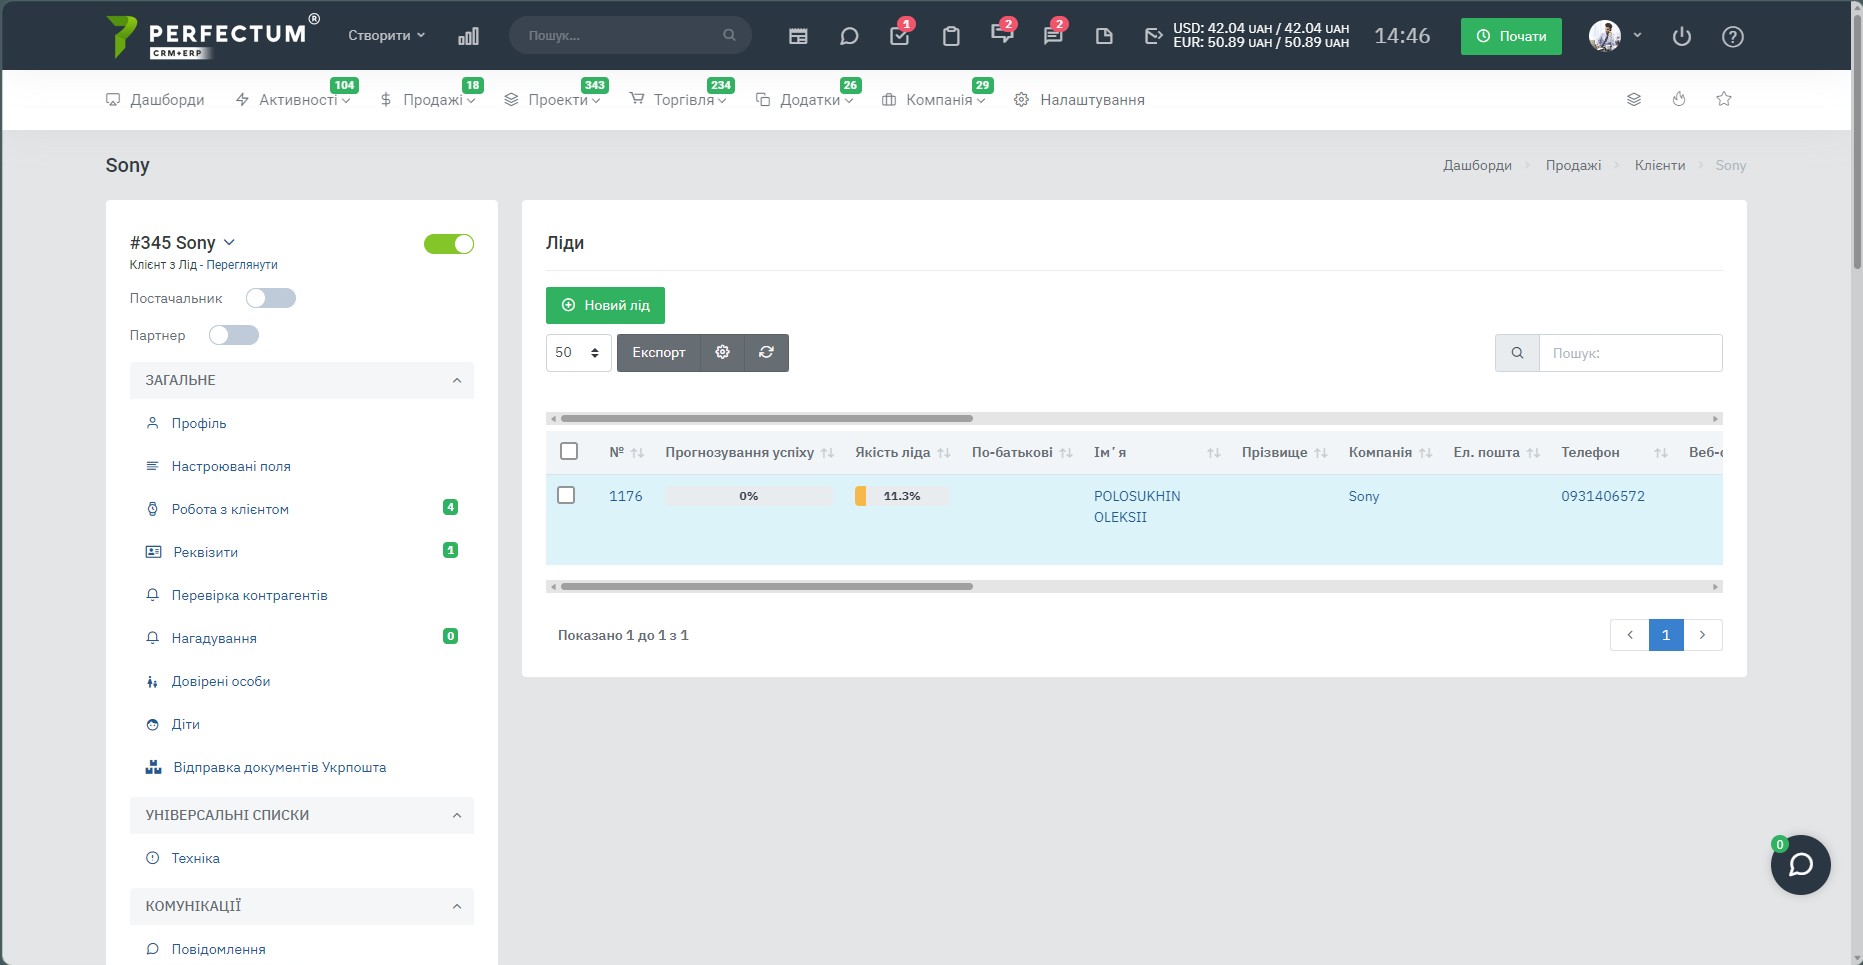Click the layers stack icon on right
The height and width of the screenshot is (965, 1863).
(1634, 99)
